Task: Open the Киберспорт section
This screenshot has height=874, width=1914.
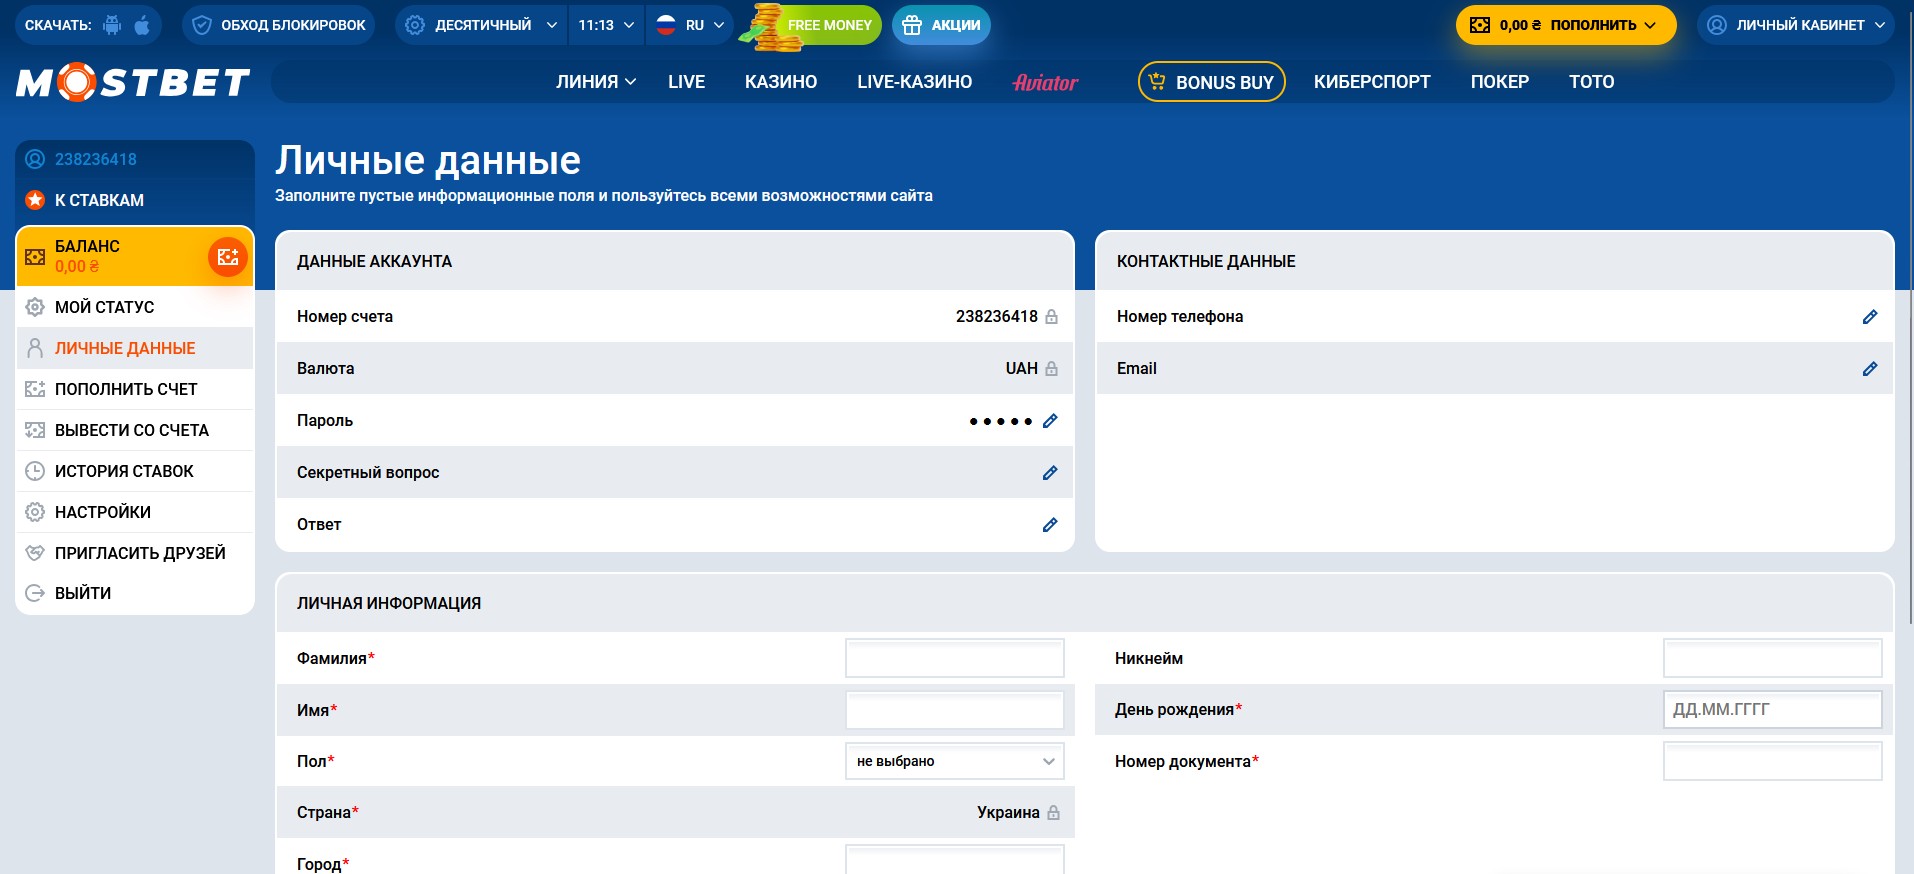Action: coord(1372,82)
